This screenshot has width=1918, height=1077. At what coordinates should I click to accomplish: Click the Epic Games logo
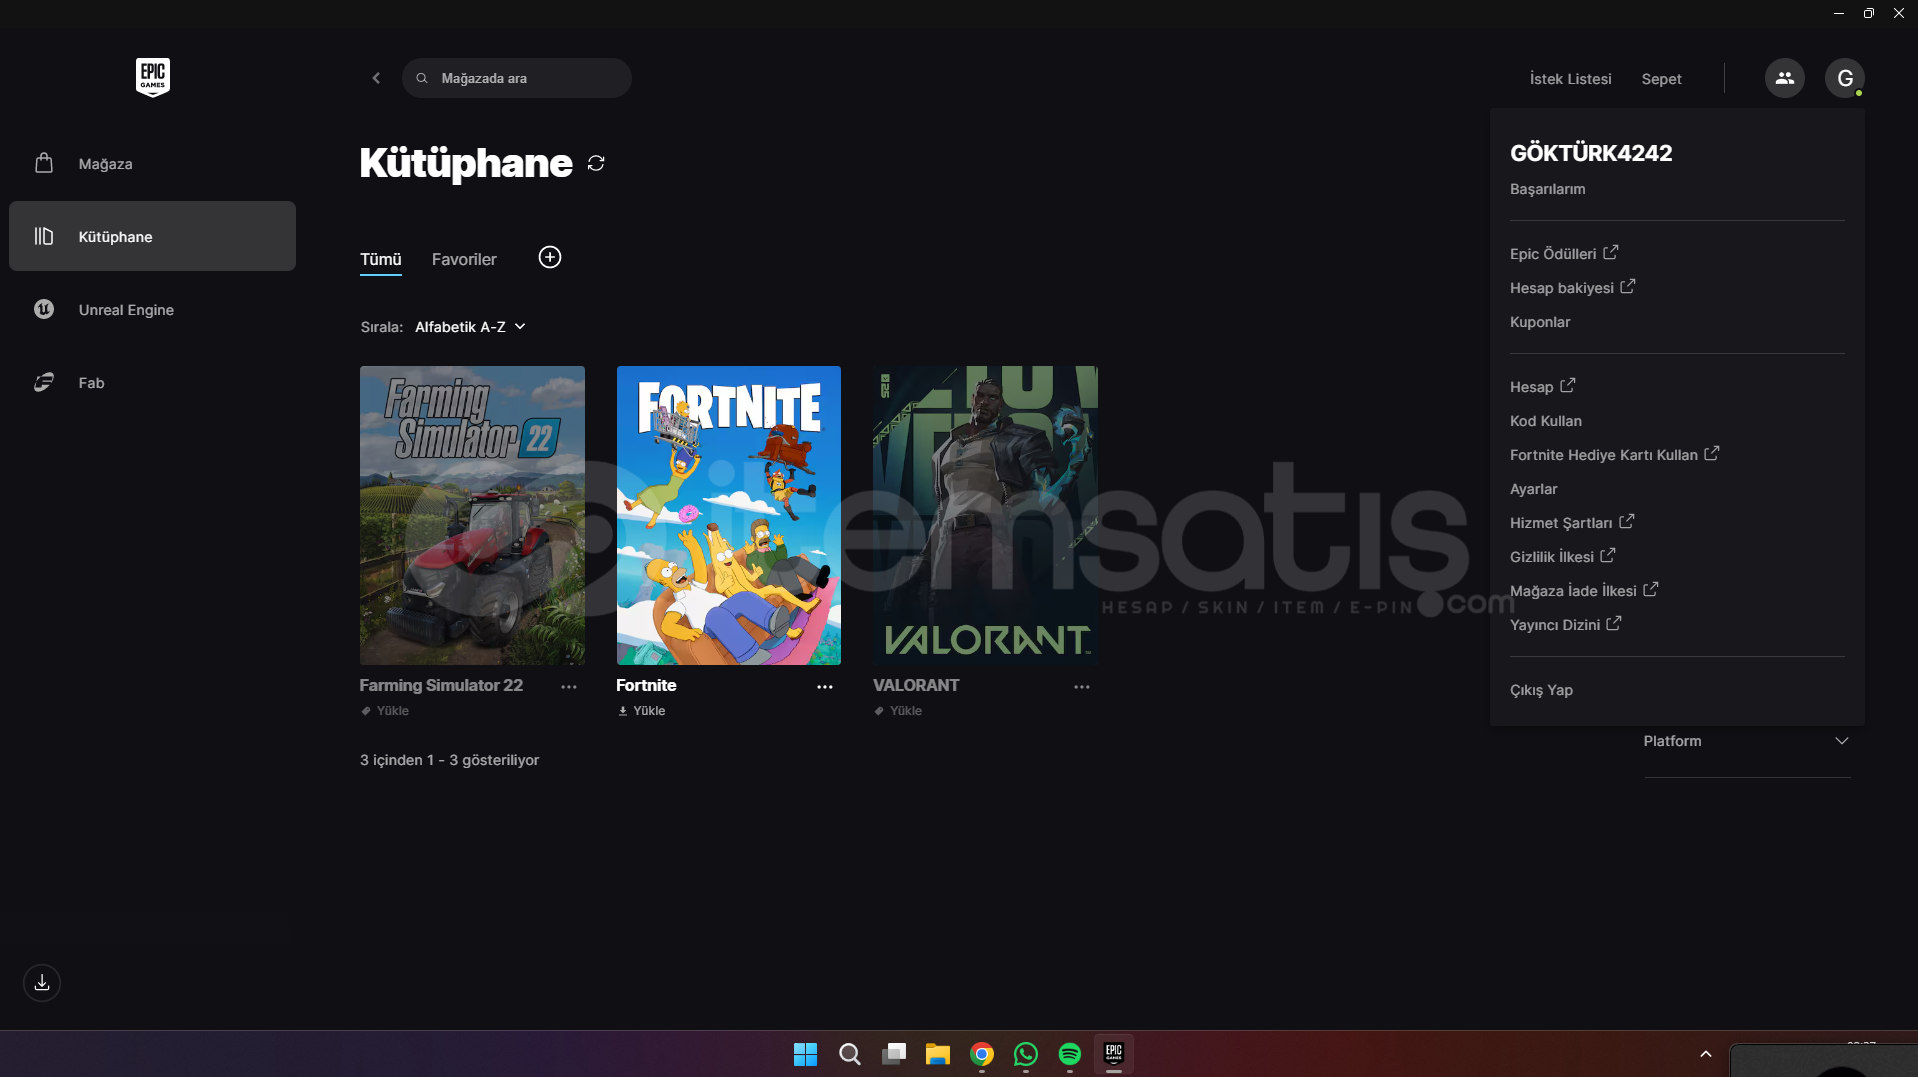(153, 77)
